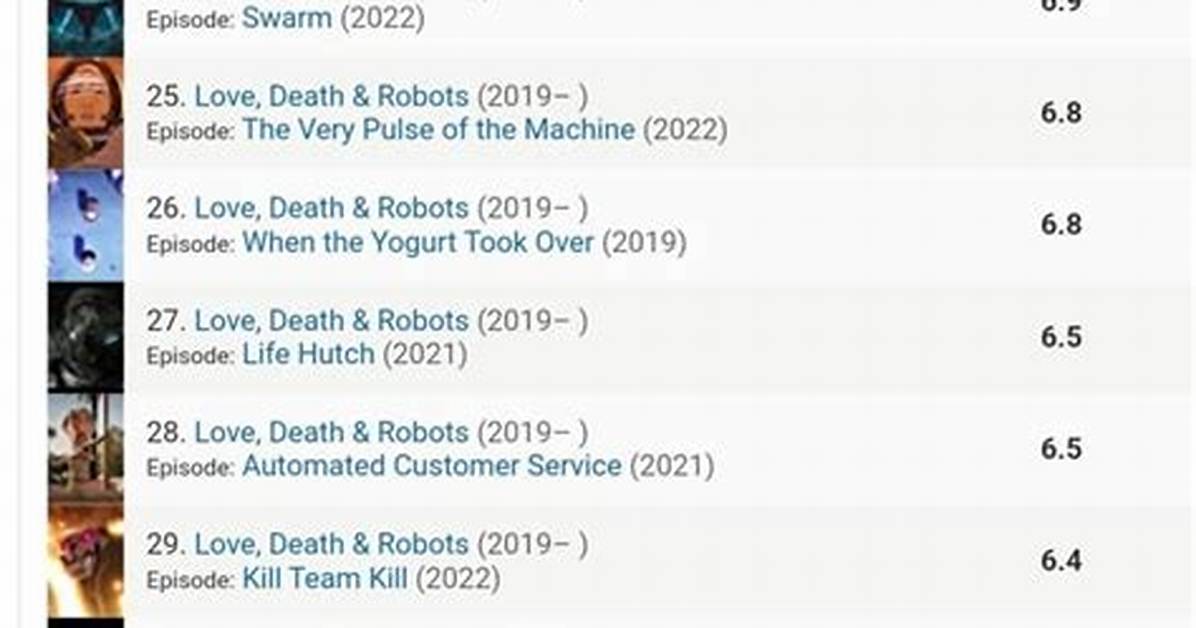This screenshot has width=1196, height=628.
Task: Click the 6.4 rating for Kill Team Kill
Action: point(1061,561)
